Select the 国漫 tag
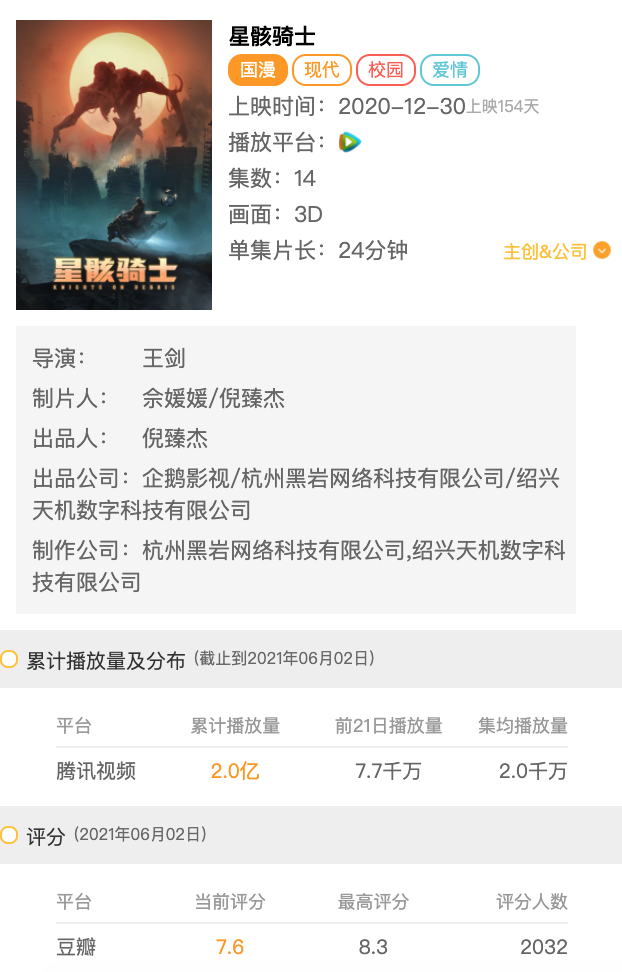622x972 pixels. coord(258,70)
